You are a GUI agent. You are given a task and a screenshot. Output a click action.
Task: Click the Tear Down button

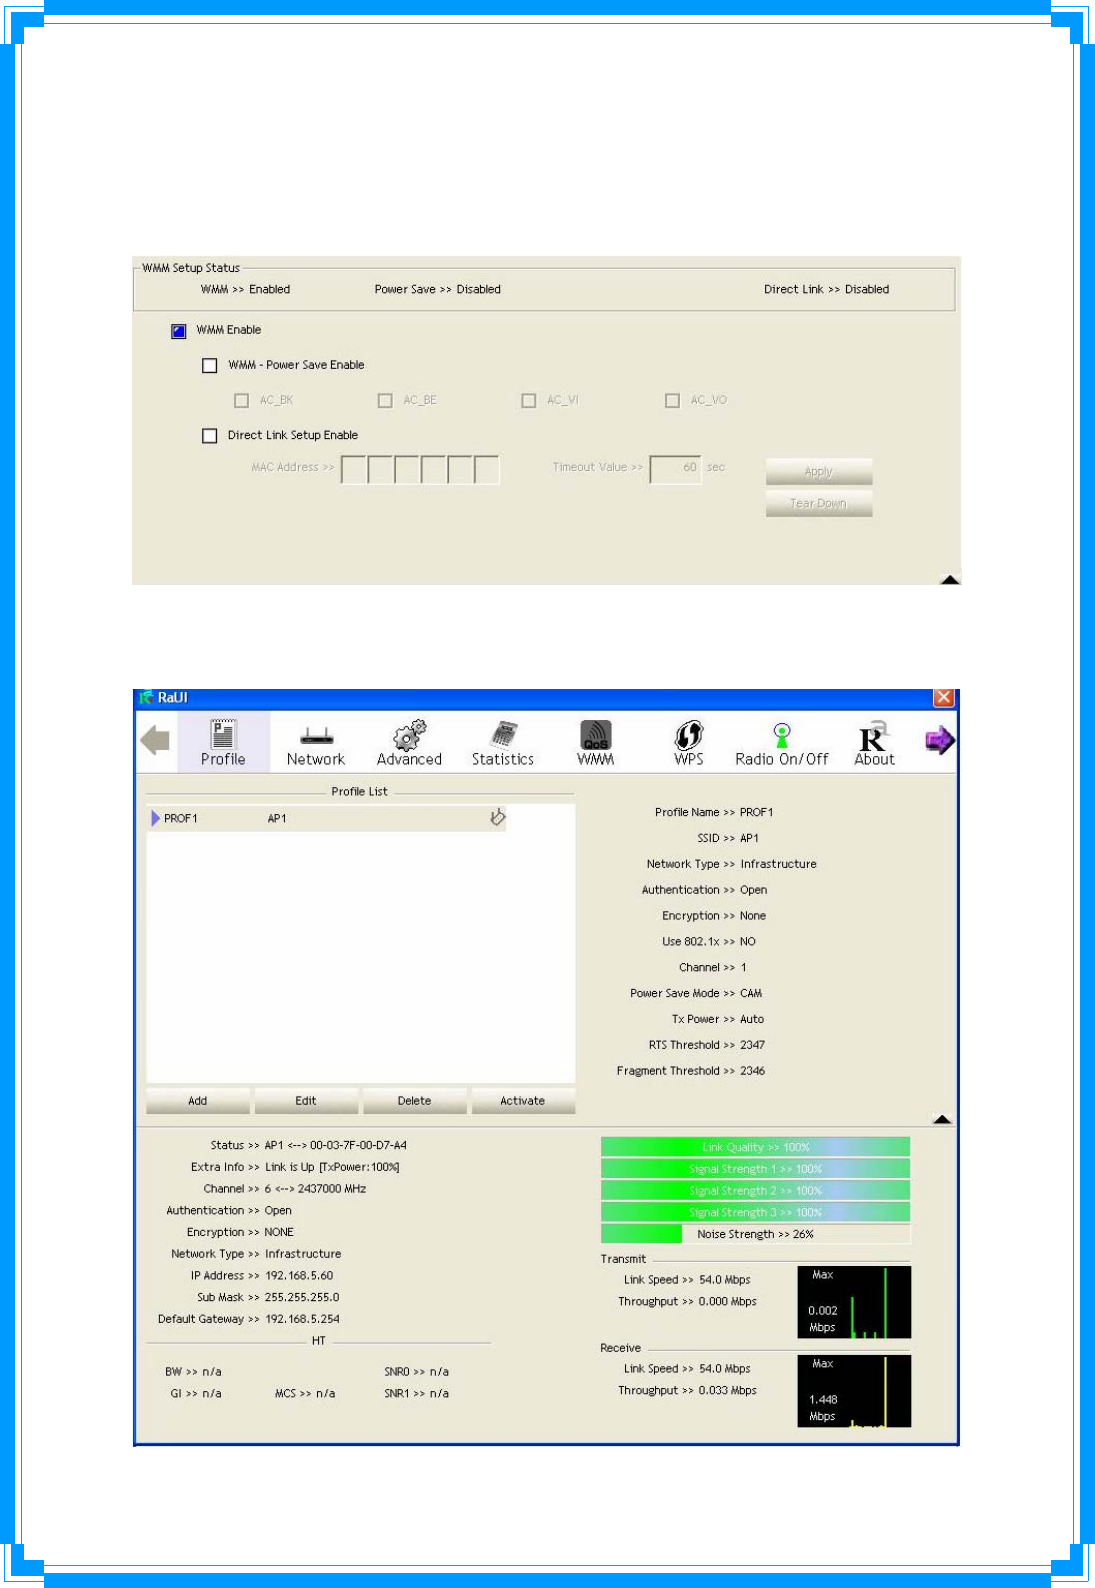click(819, 503)
